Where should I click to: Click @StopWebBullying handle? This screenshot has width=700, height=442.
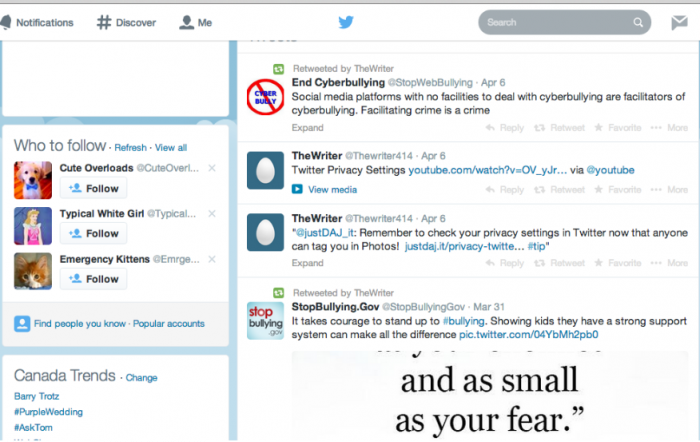pyautogui.click(x=430, y=83)
